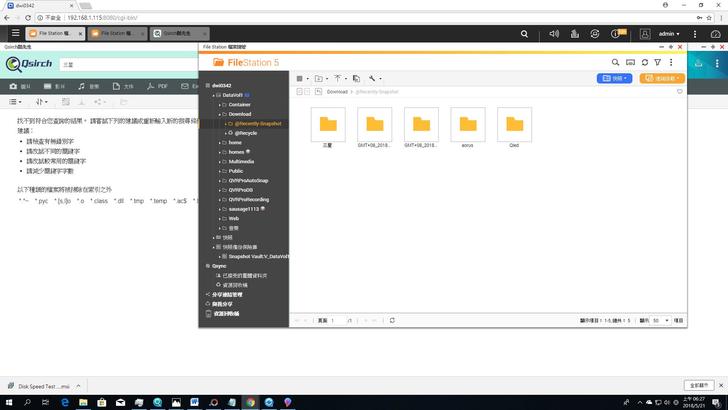
Task: Open the admin user dropdown
Action: coord(672,34)
